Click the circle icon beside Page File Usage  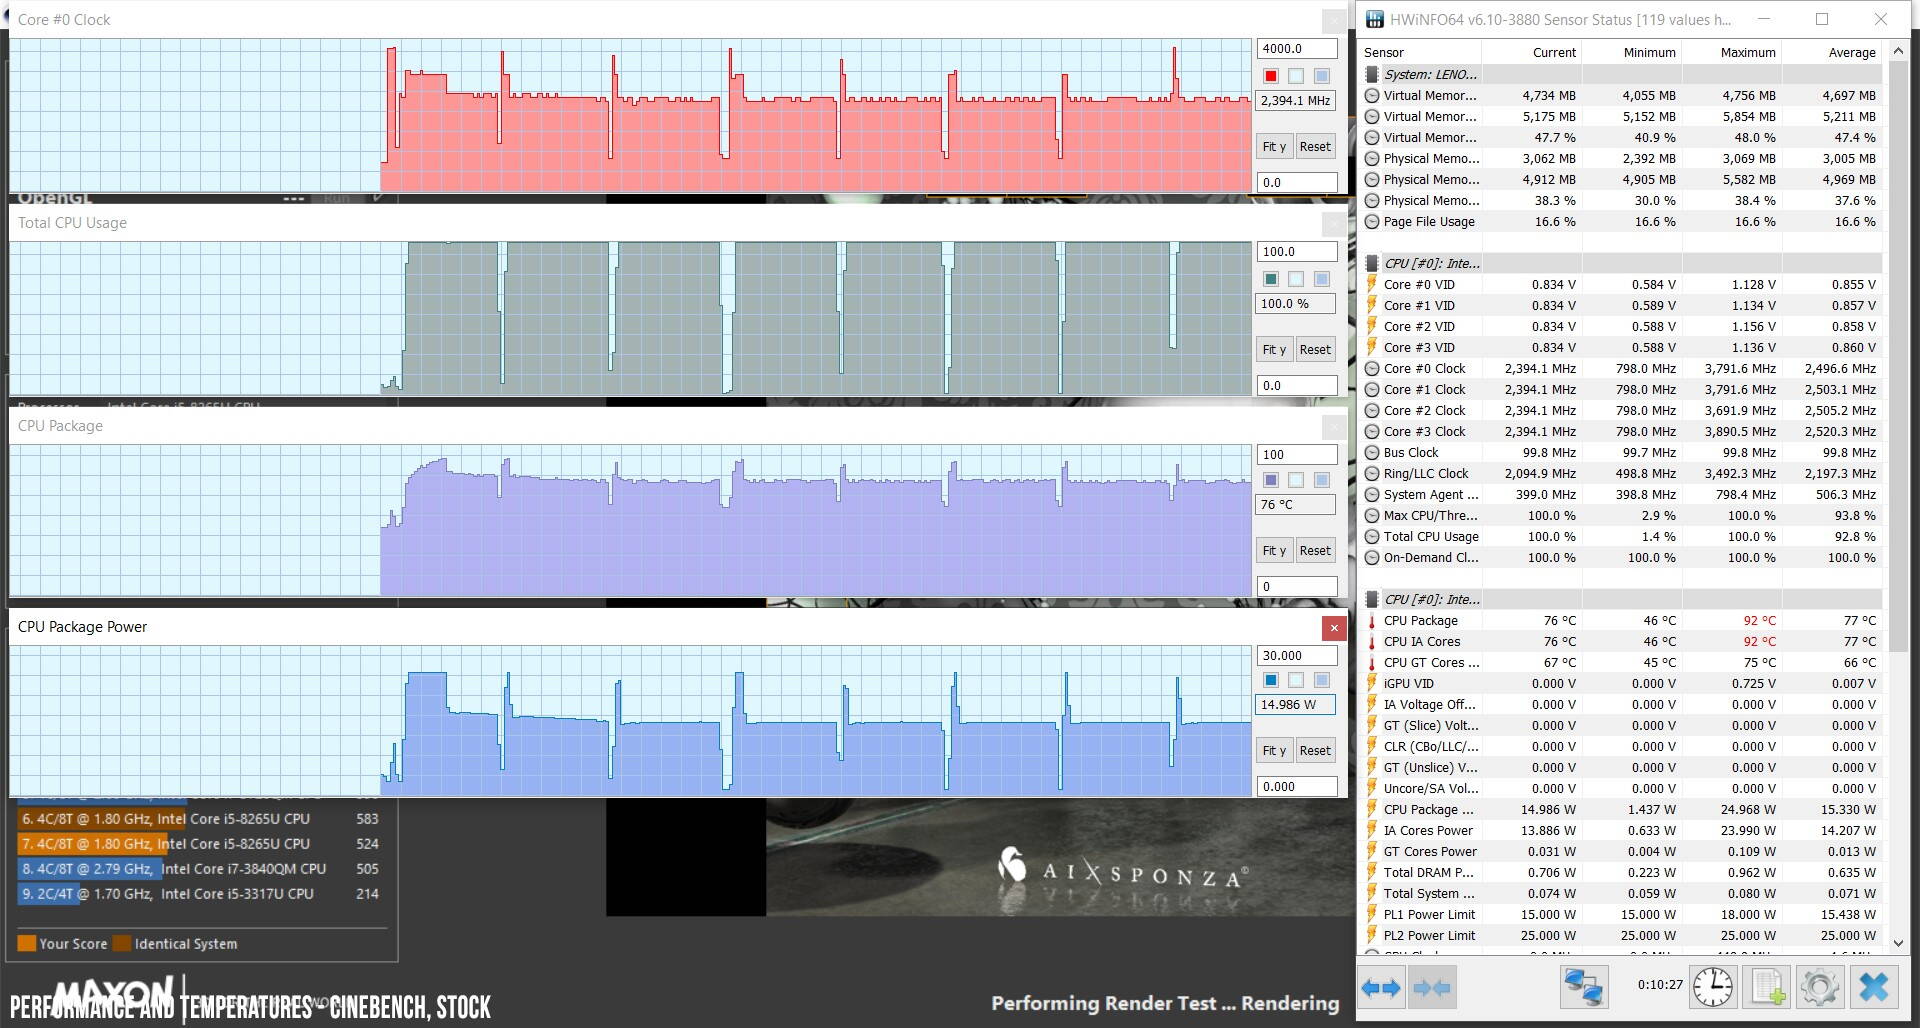tap(1372, 221)
